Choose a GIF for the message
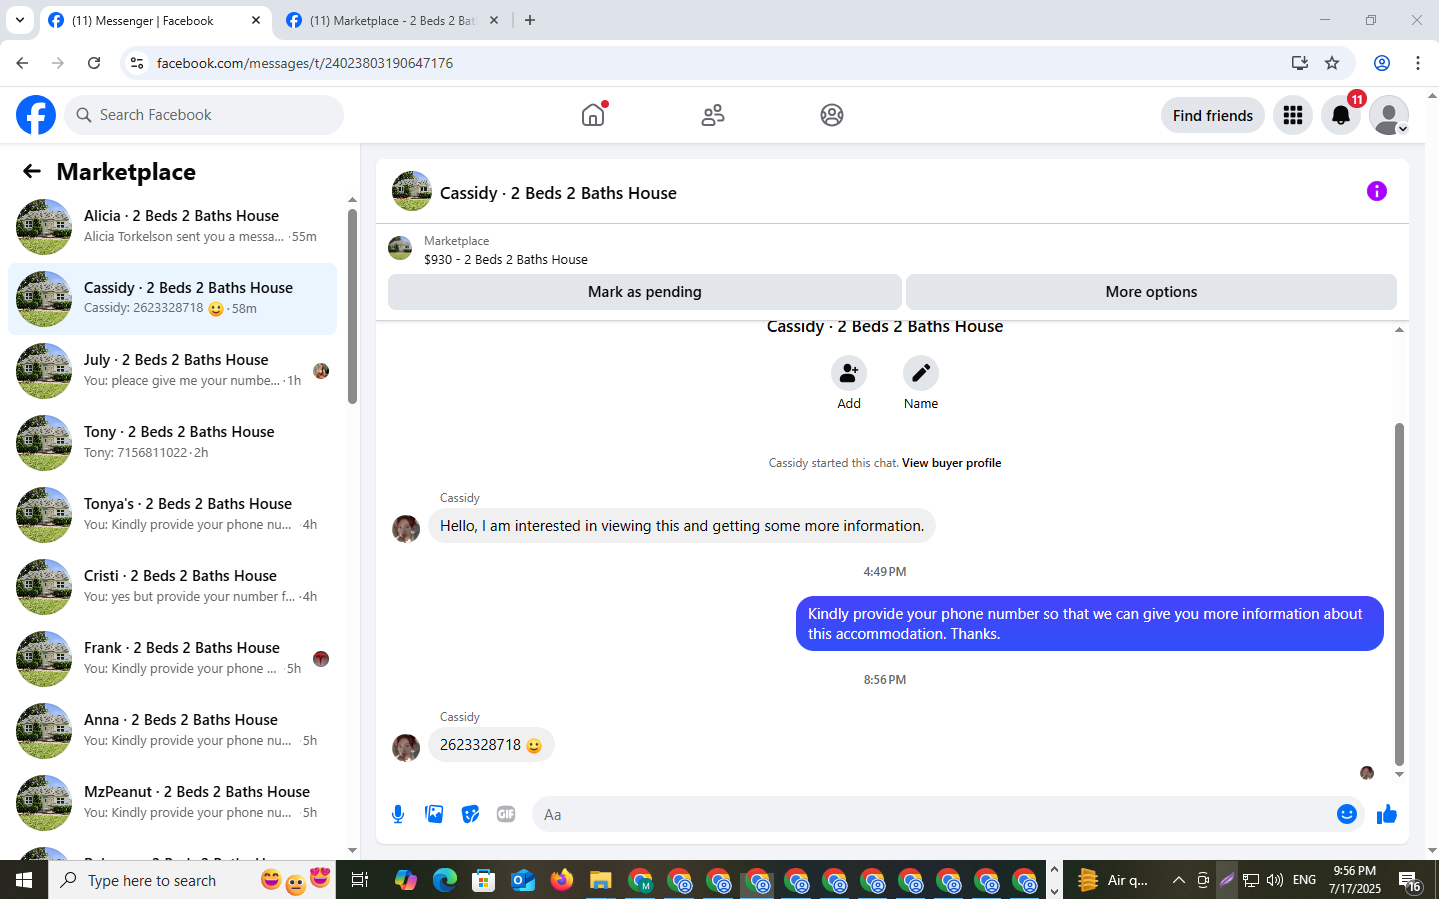Image resolution: width=1439 pixels, height=899 pixels. (x=506, y=814)
